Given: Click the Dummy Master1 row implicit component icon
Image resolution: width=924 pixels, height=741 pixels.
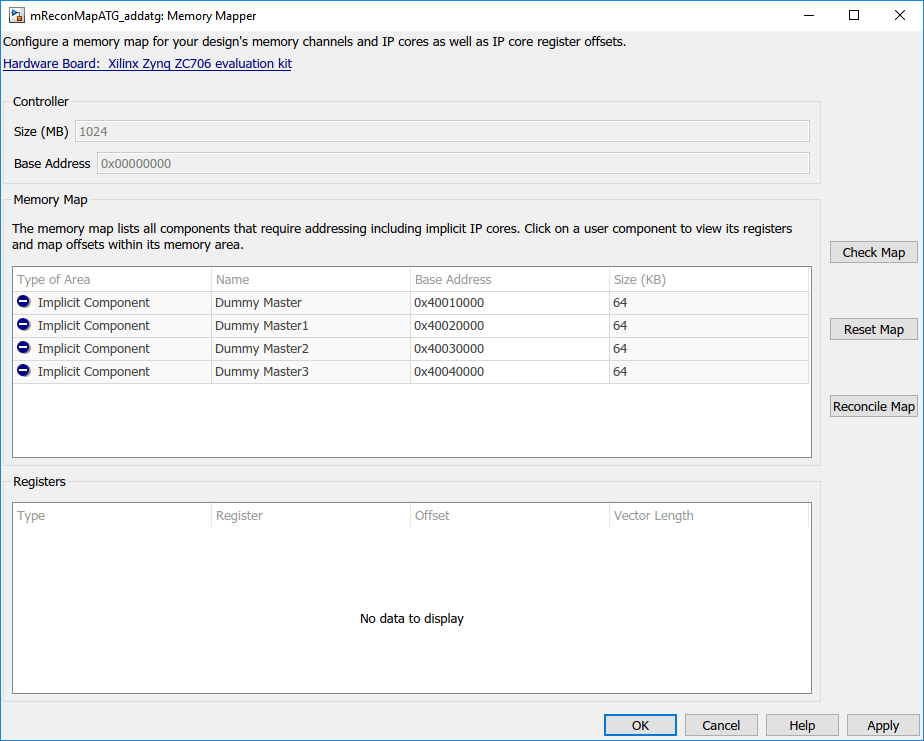Looking at the screenshot, I should tap(23, 325).
